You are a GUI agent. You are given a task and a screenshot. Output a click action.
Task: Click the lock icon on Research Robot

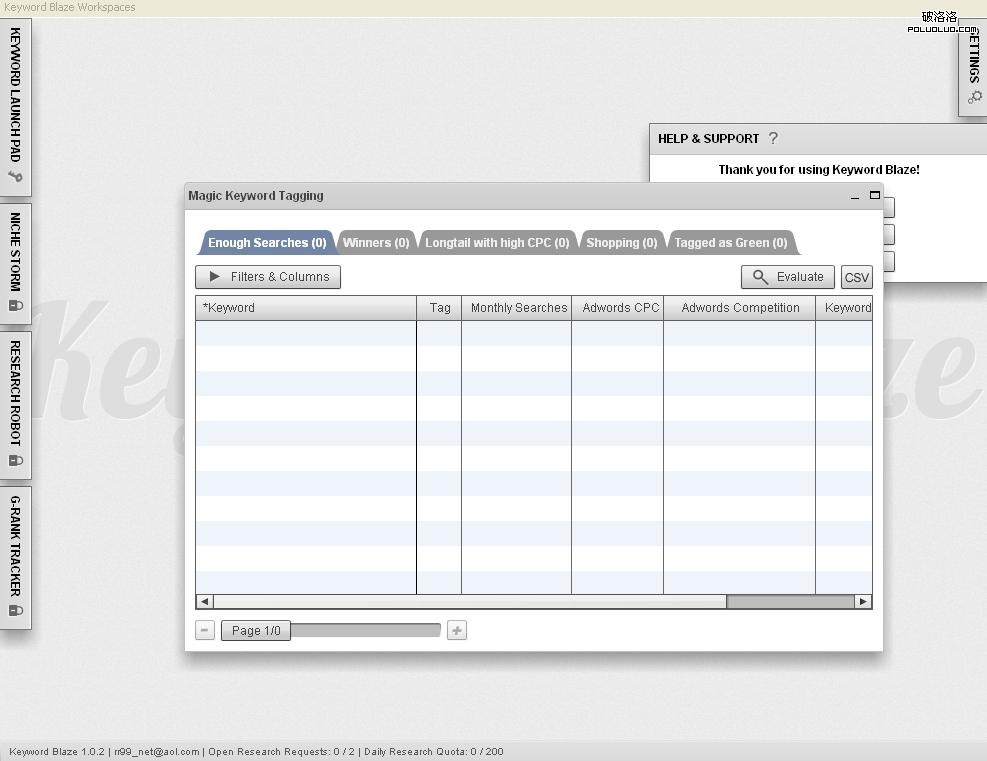coord(15,461)
